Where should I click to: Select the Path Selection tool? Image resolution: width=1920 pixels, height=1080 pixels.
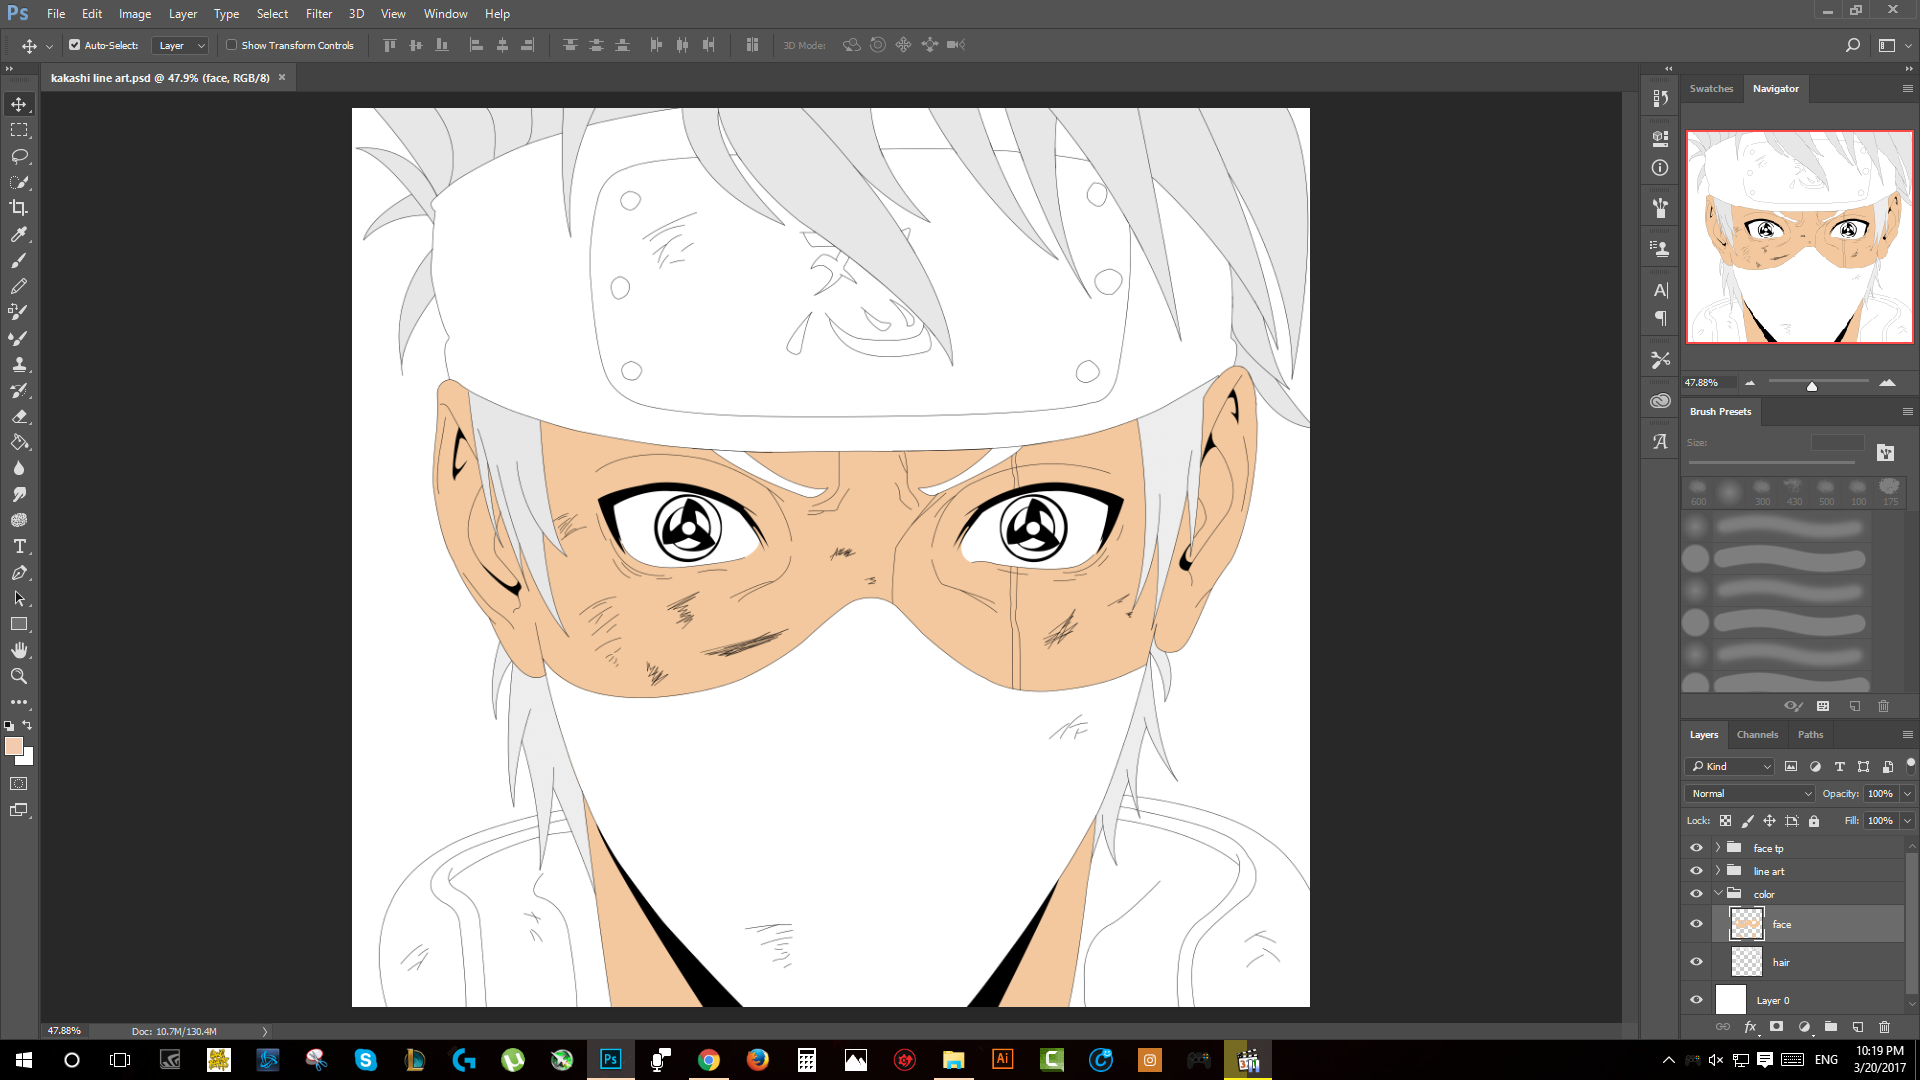(x=19, y=598)
